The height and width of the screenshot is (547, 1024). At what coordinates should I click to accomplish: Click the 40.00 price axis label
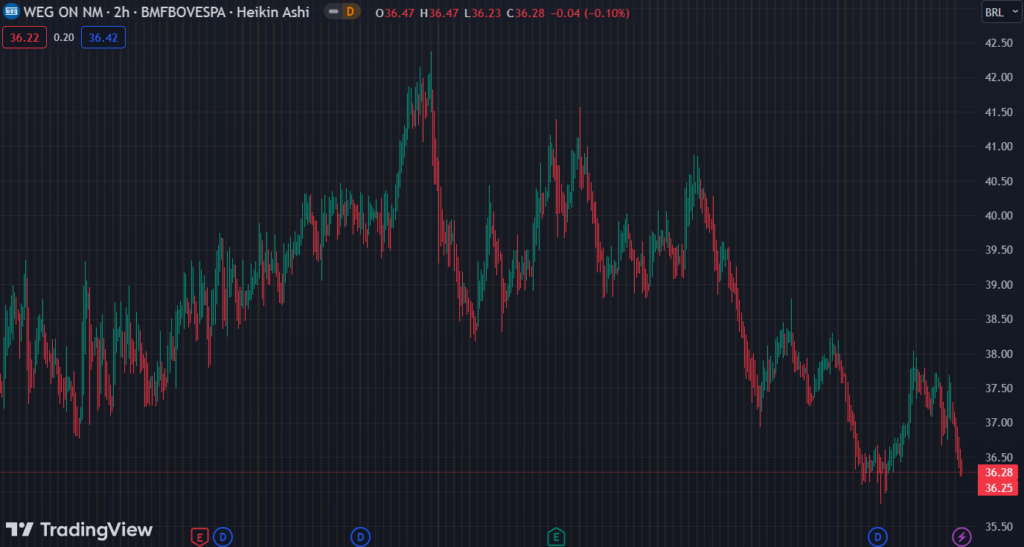(999, 216)
